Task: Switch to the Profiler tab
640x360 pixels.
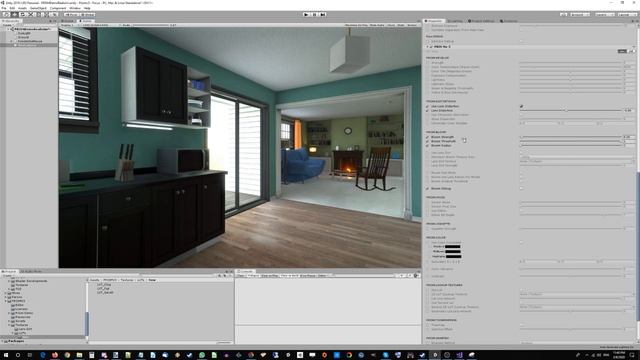Action: [509, 21]
